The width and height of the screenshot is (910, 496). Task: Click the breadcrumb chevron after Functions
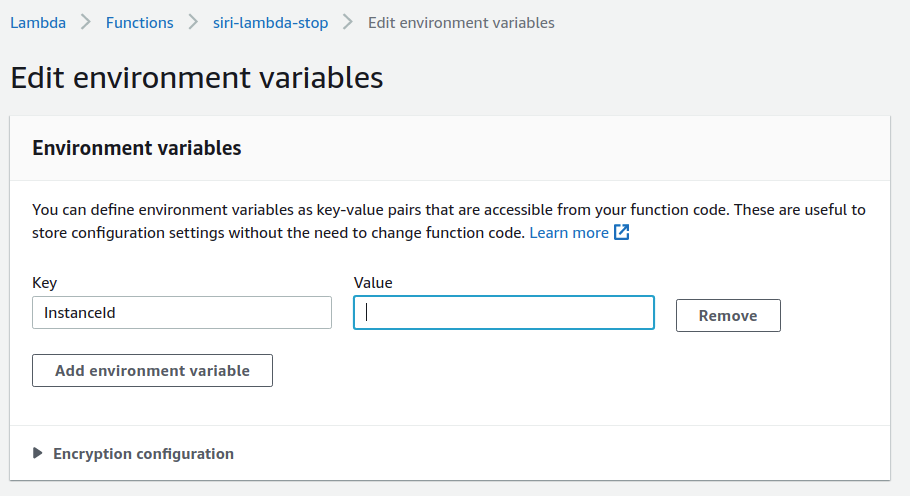pyautogui.click(x=193, y=22)
